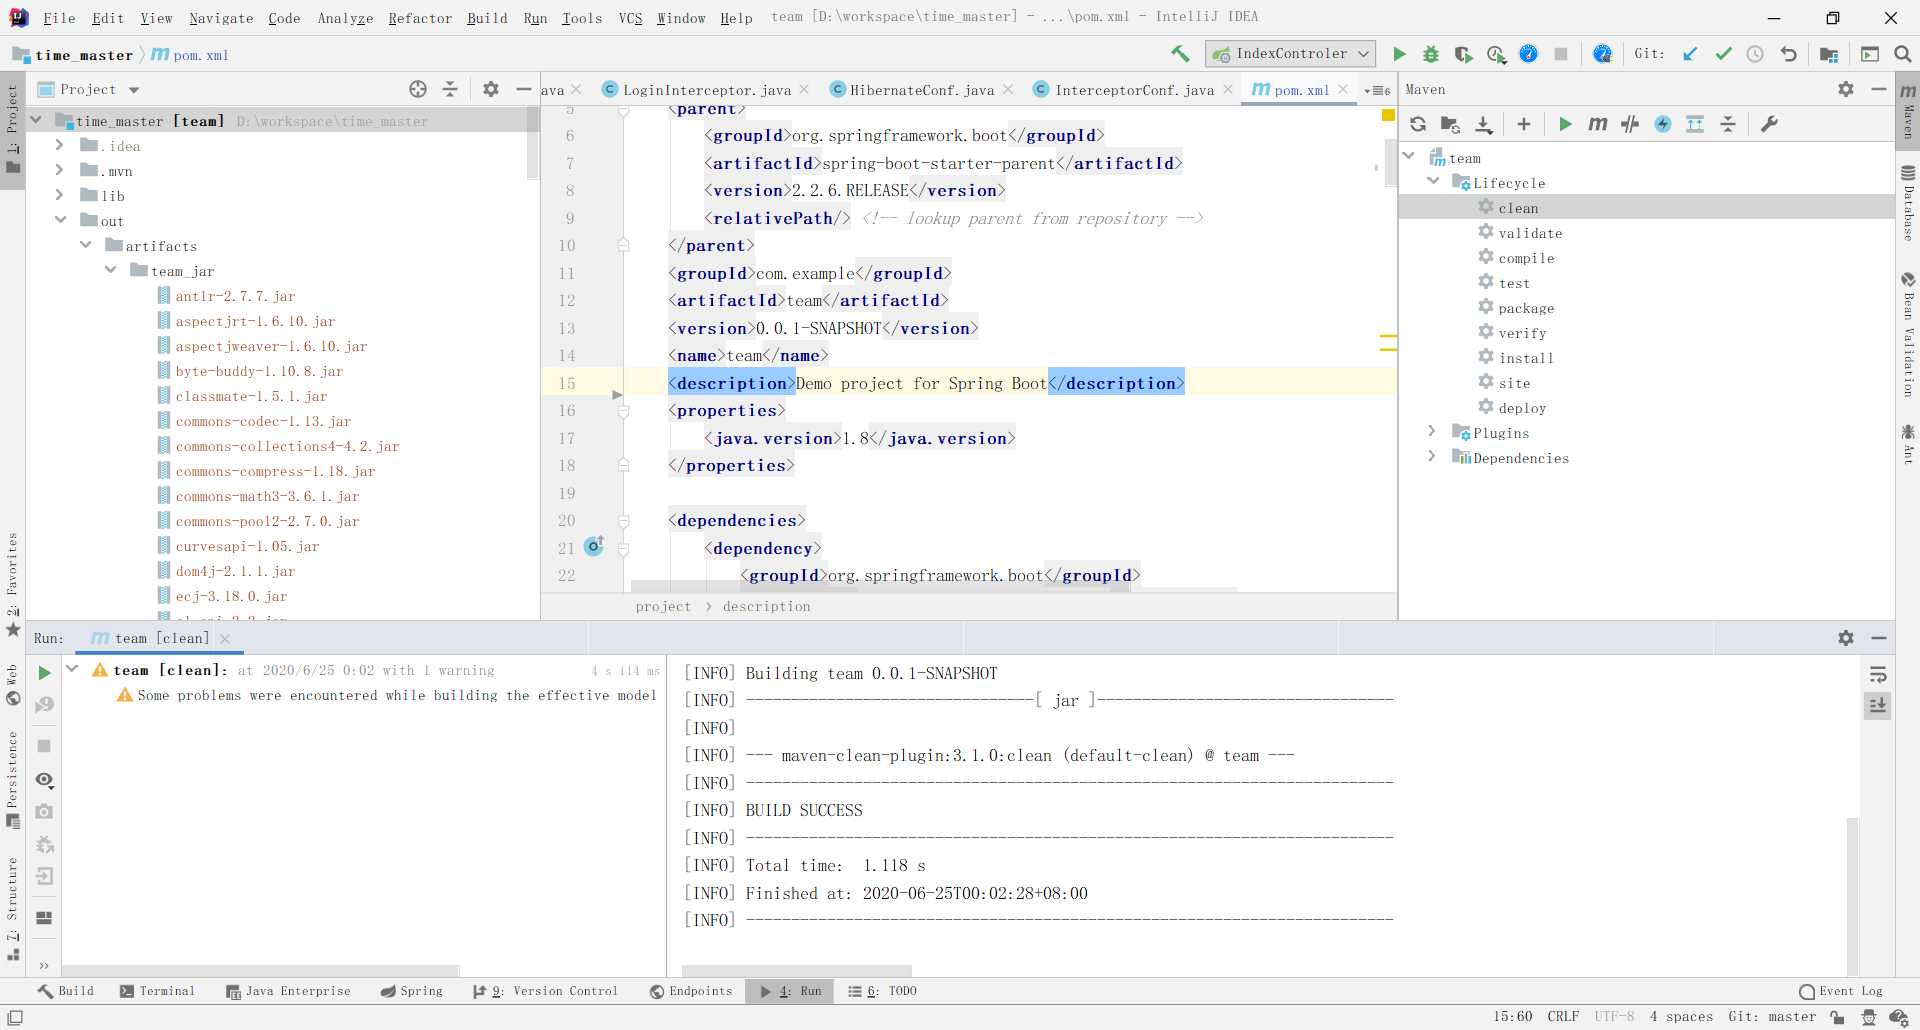The image size is (1920, 1030).
Task: Expand the .idea folder
Action: click(x=59, y=146)
